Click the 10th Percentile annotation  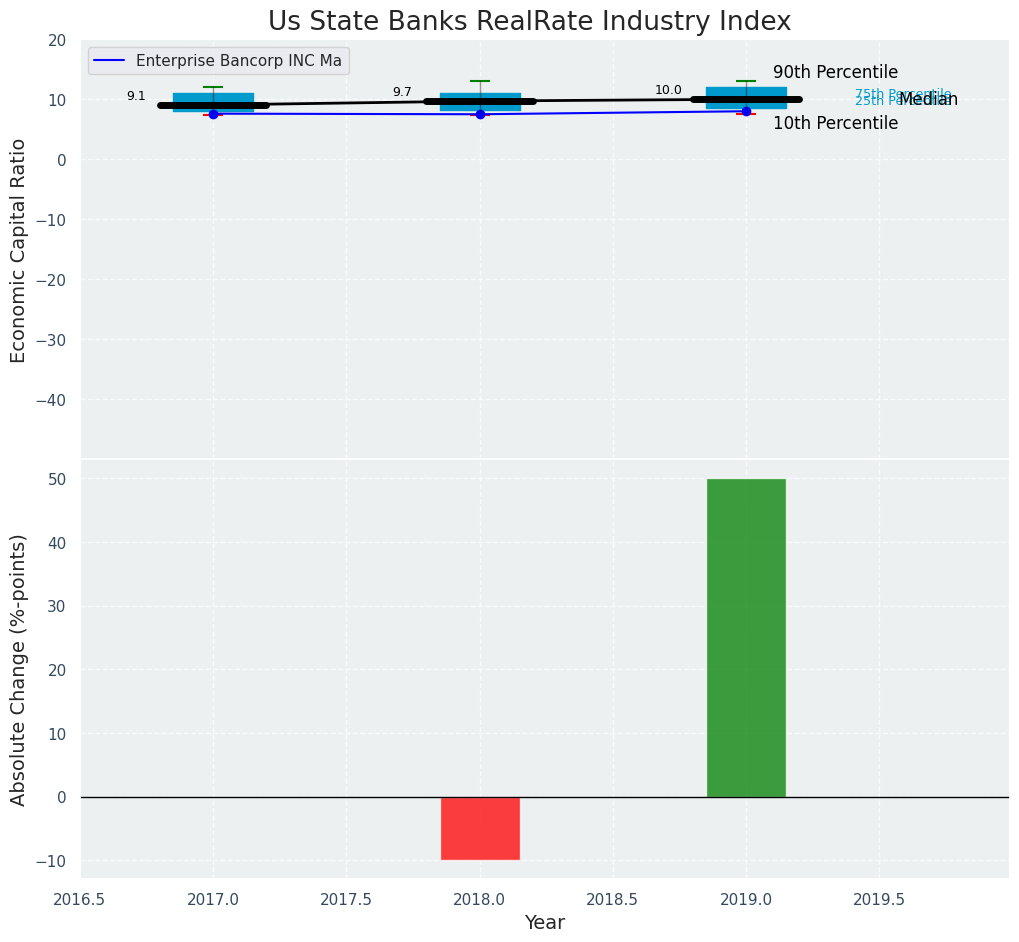(835, 124)
